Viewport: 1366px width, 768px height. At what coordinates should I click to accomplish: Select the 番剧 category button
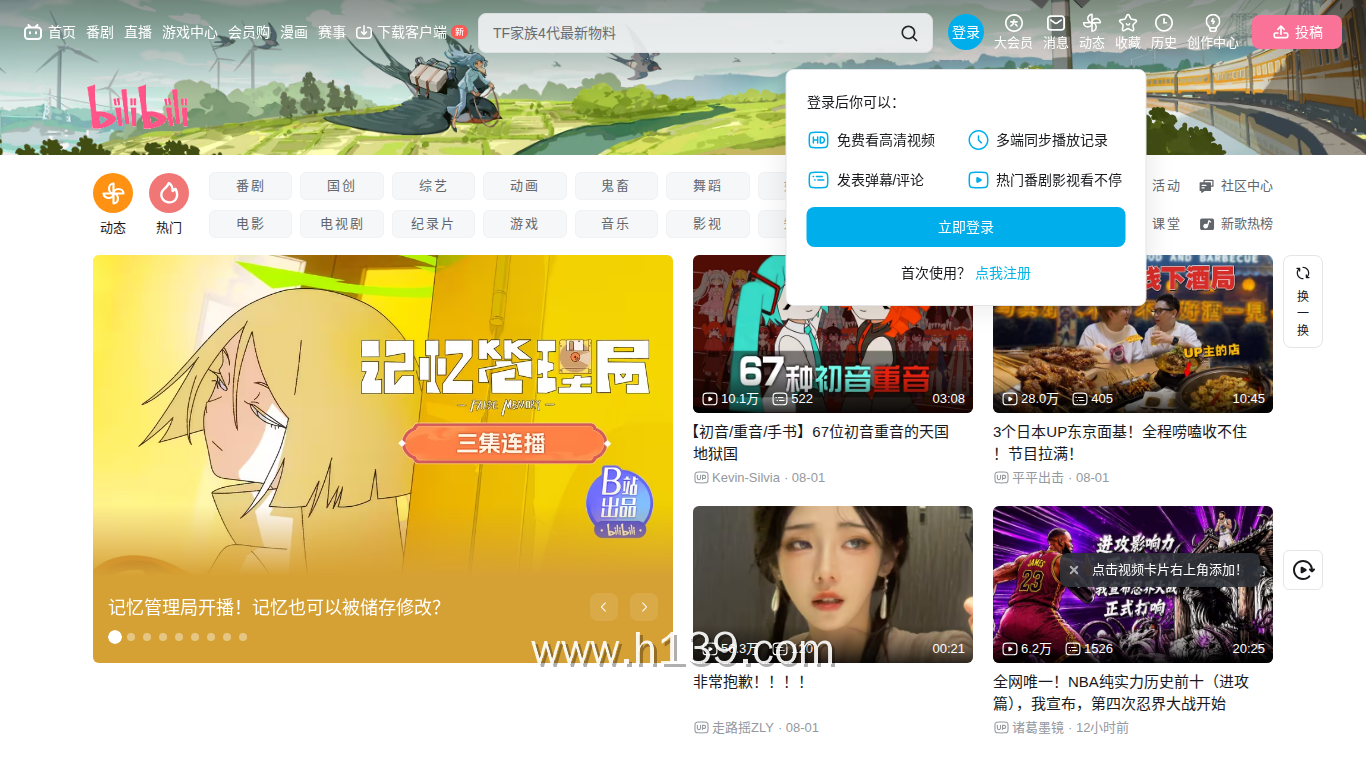click(x=250, y=186)
